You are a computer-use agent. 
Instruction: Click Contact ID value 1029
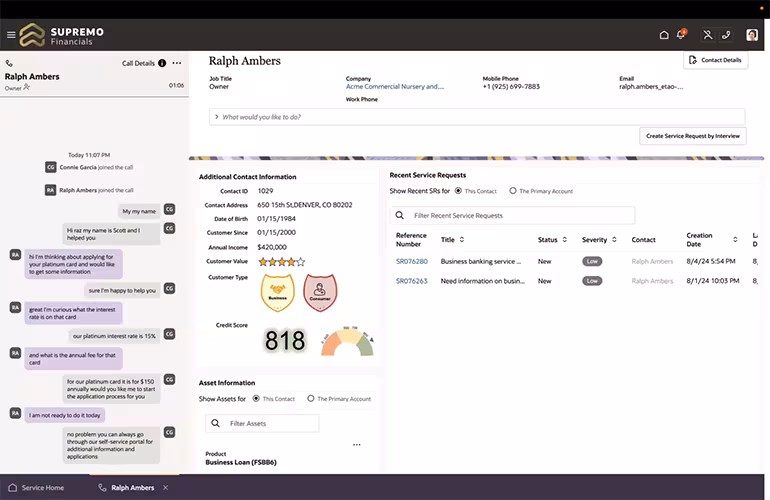tap(265, 191)
